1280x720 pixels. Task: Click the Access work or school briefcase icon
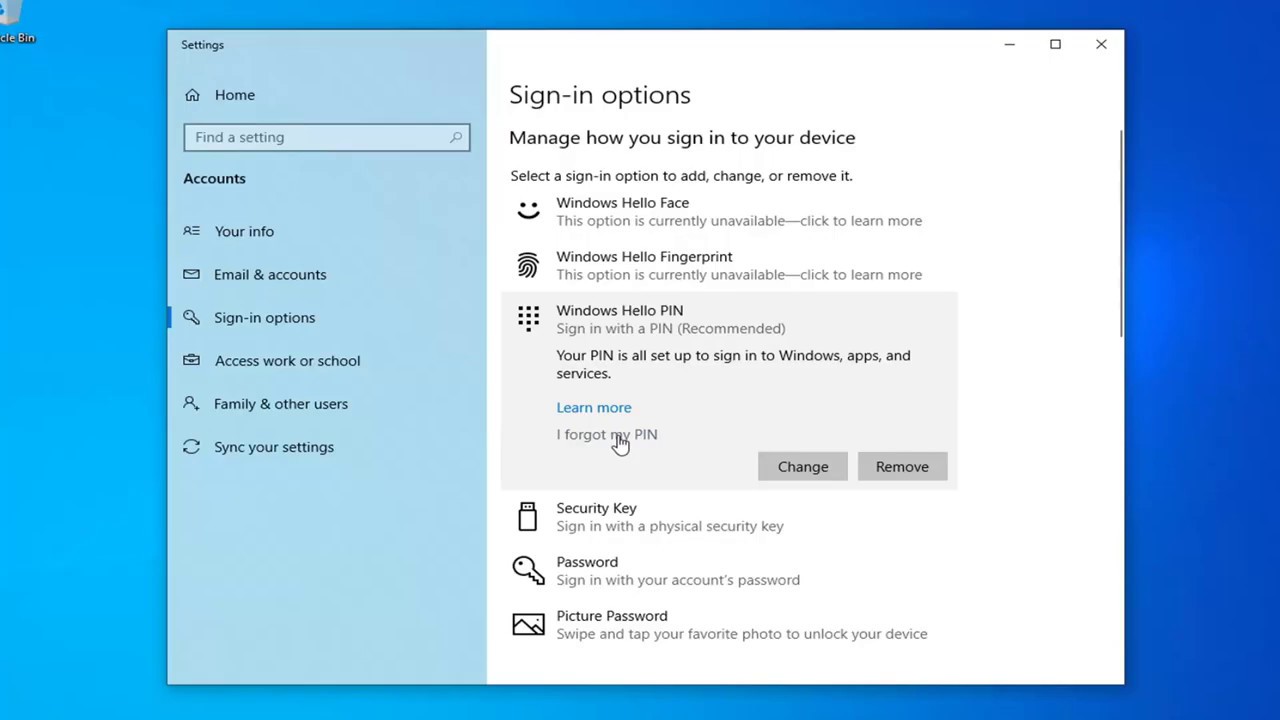(191, 360)
